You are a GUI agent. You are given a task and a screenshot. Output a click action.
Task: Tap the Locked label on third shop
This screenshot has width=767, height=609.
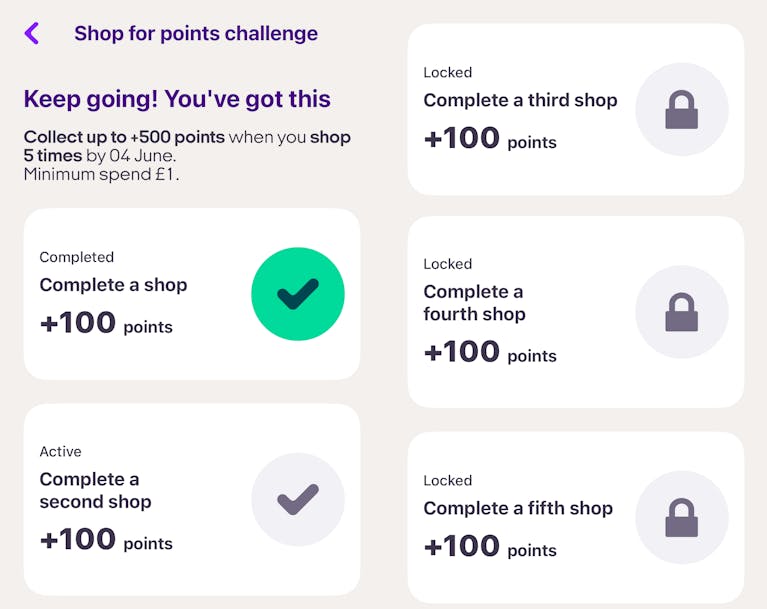coord(448,72)
